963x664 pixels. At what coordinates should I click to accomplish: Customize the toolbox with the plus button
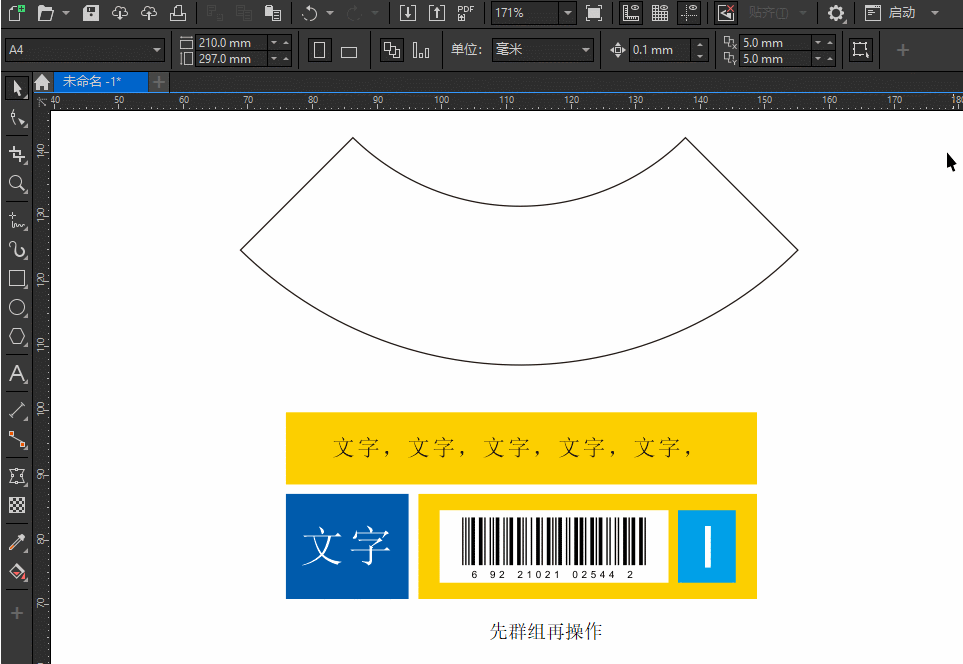tap(17, 612)
